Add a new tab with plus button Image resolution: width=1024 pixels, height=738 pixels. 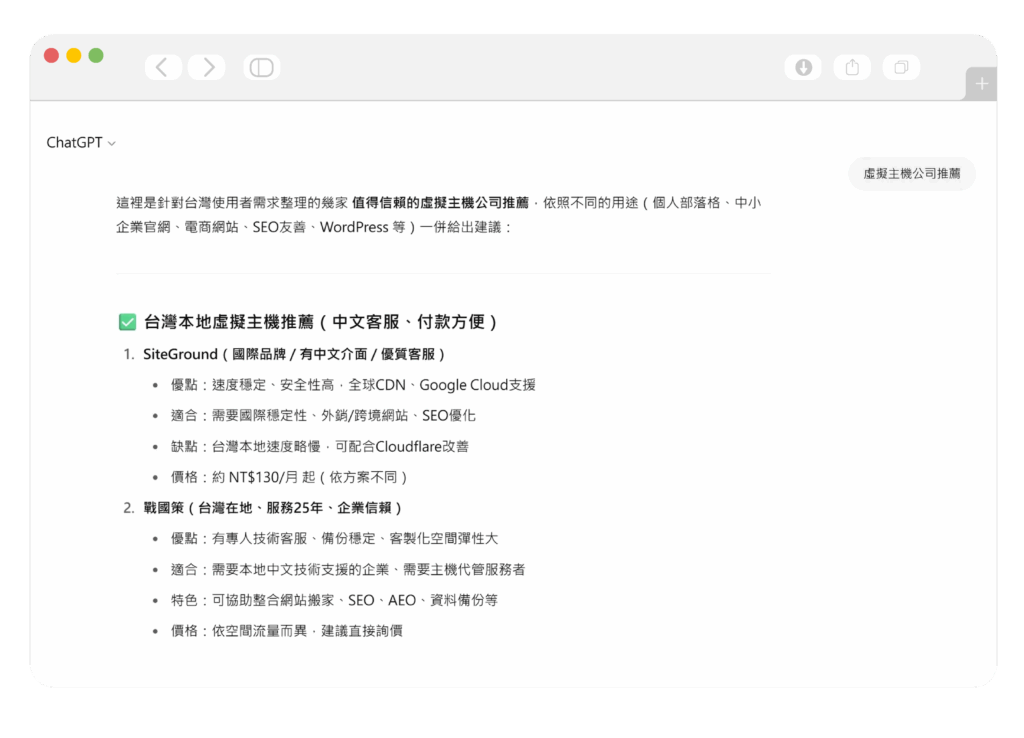click(982, 84)
